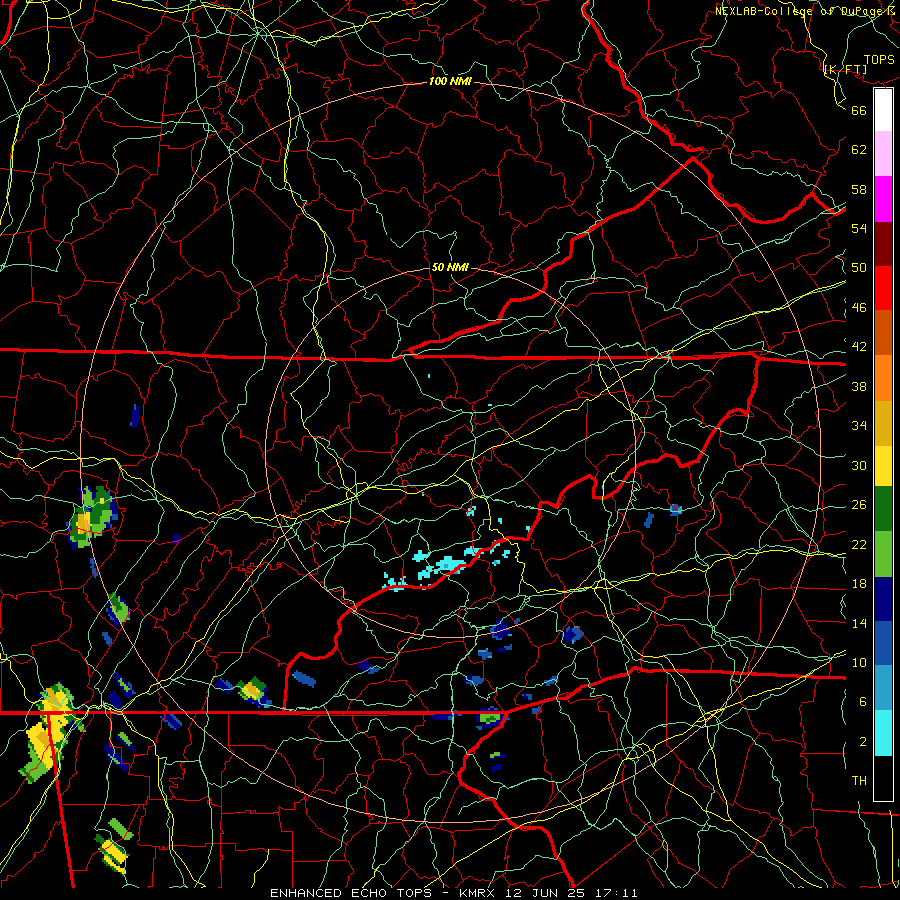Pick the cyan legend swatch
Image resolution: width=900 pixels, height=900 pixels.
point(883,733)
